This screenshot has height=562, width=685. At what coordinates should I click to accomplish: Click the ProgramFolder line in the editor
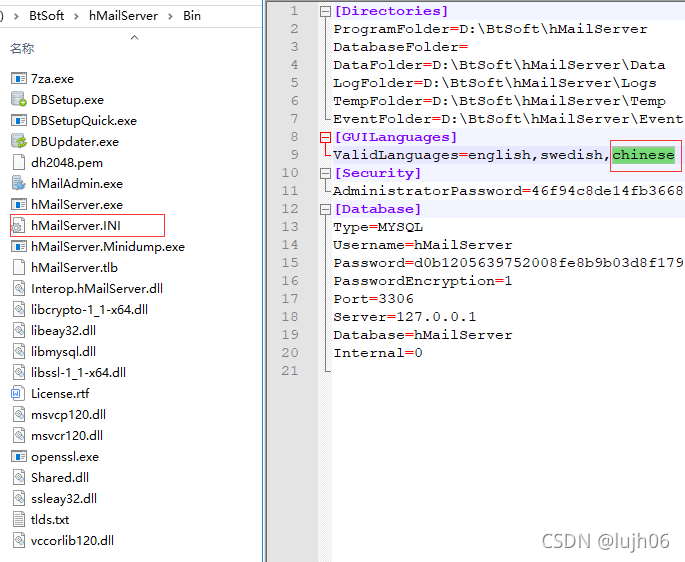point(490,29)
